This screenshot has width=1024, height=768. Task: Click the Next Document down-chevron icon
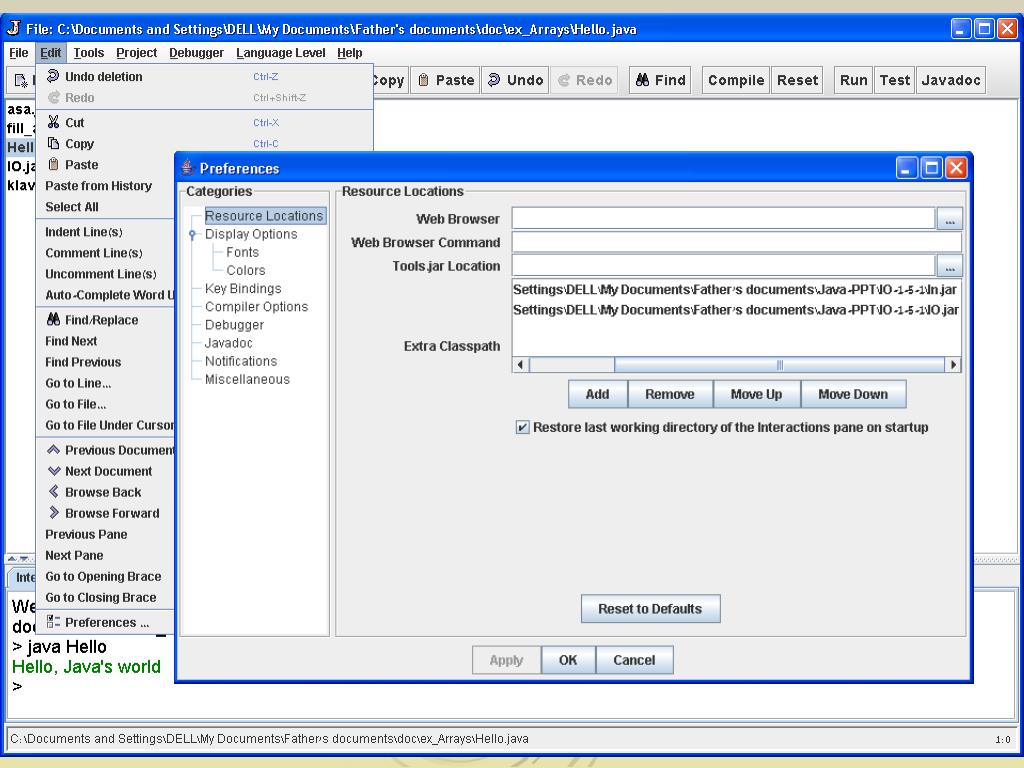(54, 471)
